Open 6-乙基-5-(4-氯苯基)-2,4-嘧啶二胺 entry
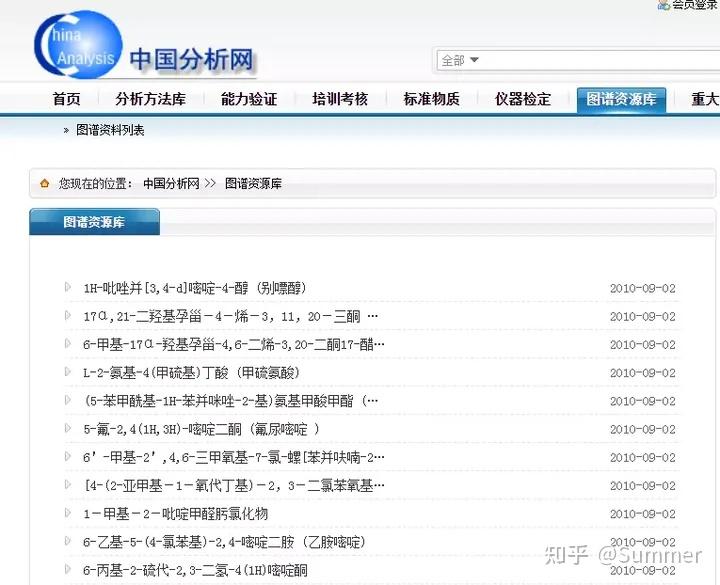This screenshot has height=585, width=720. [225, 542]
